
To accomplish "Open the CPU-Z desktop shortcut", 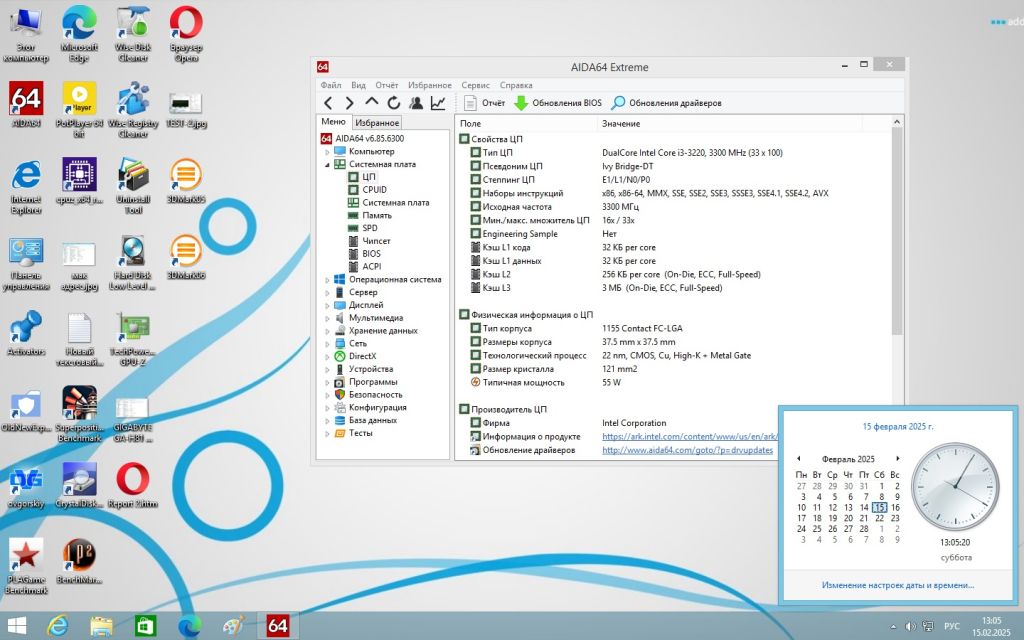I will click(79, 181).
